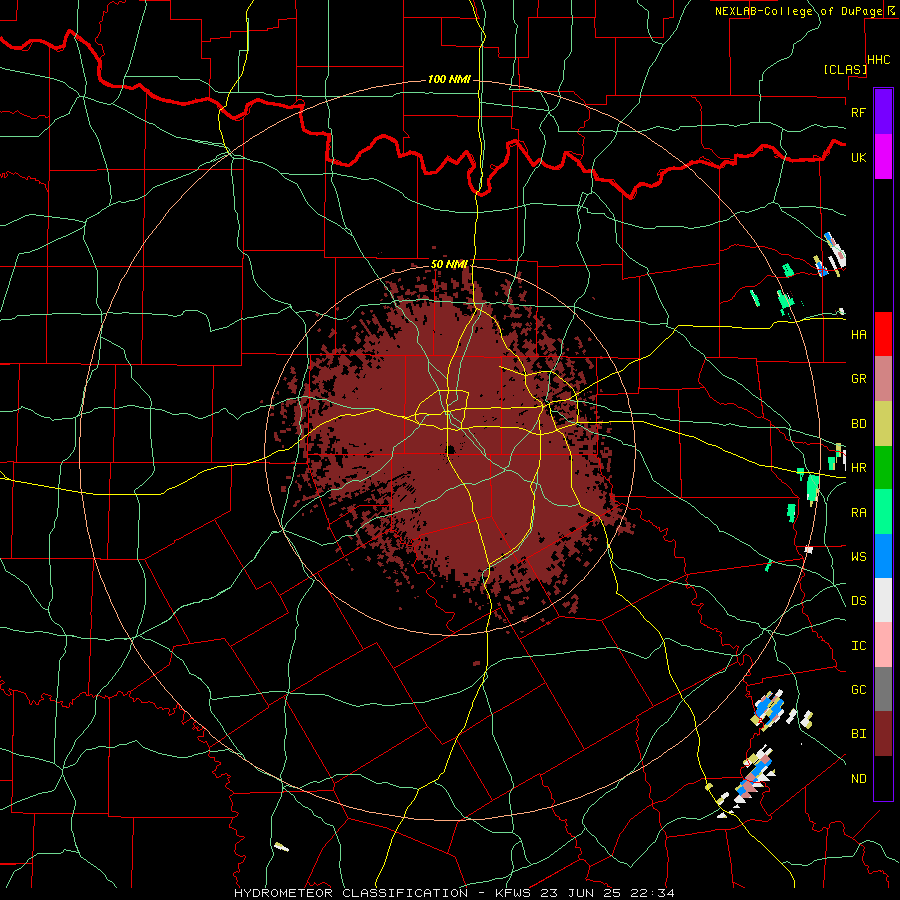Select the mint green RA legend swatch
This screenshot has width=900, height=900.
point(883,512)
